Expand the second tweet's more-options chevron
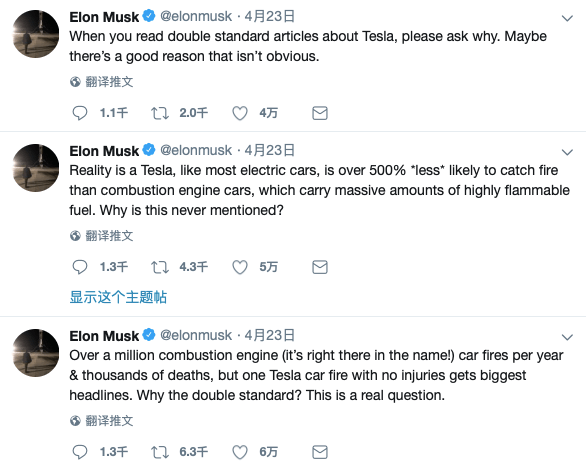The height and width of the screenshot is (473, 586). 567,152
